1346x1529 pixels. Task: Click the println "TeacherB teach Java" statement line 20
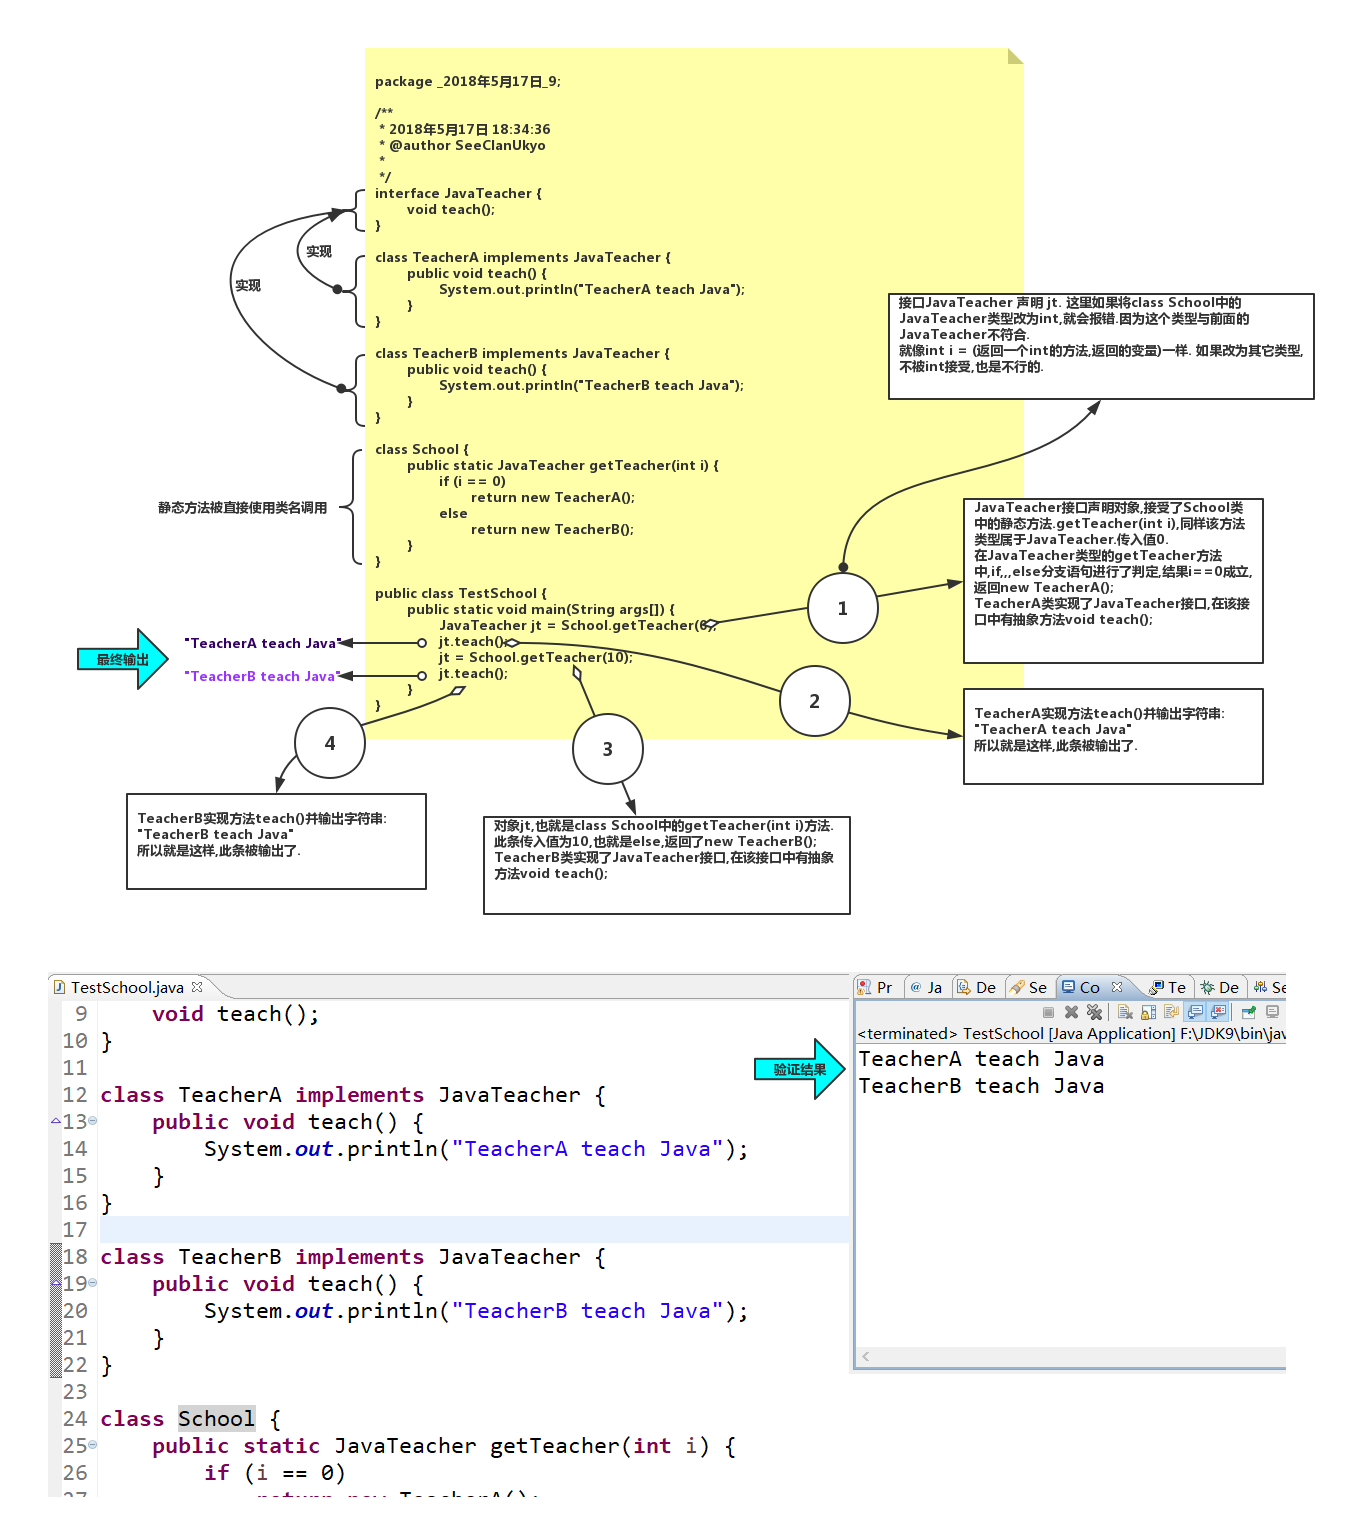point(476,1311)
